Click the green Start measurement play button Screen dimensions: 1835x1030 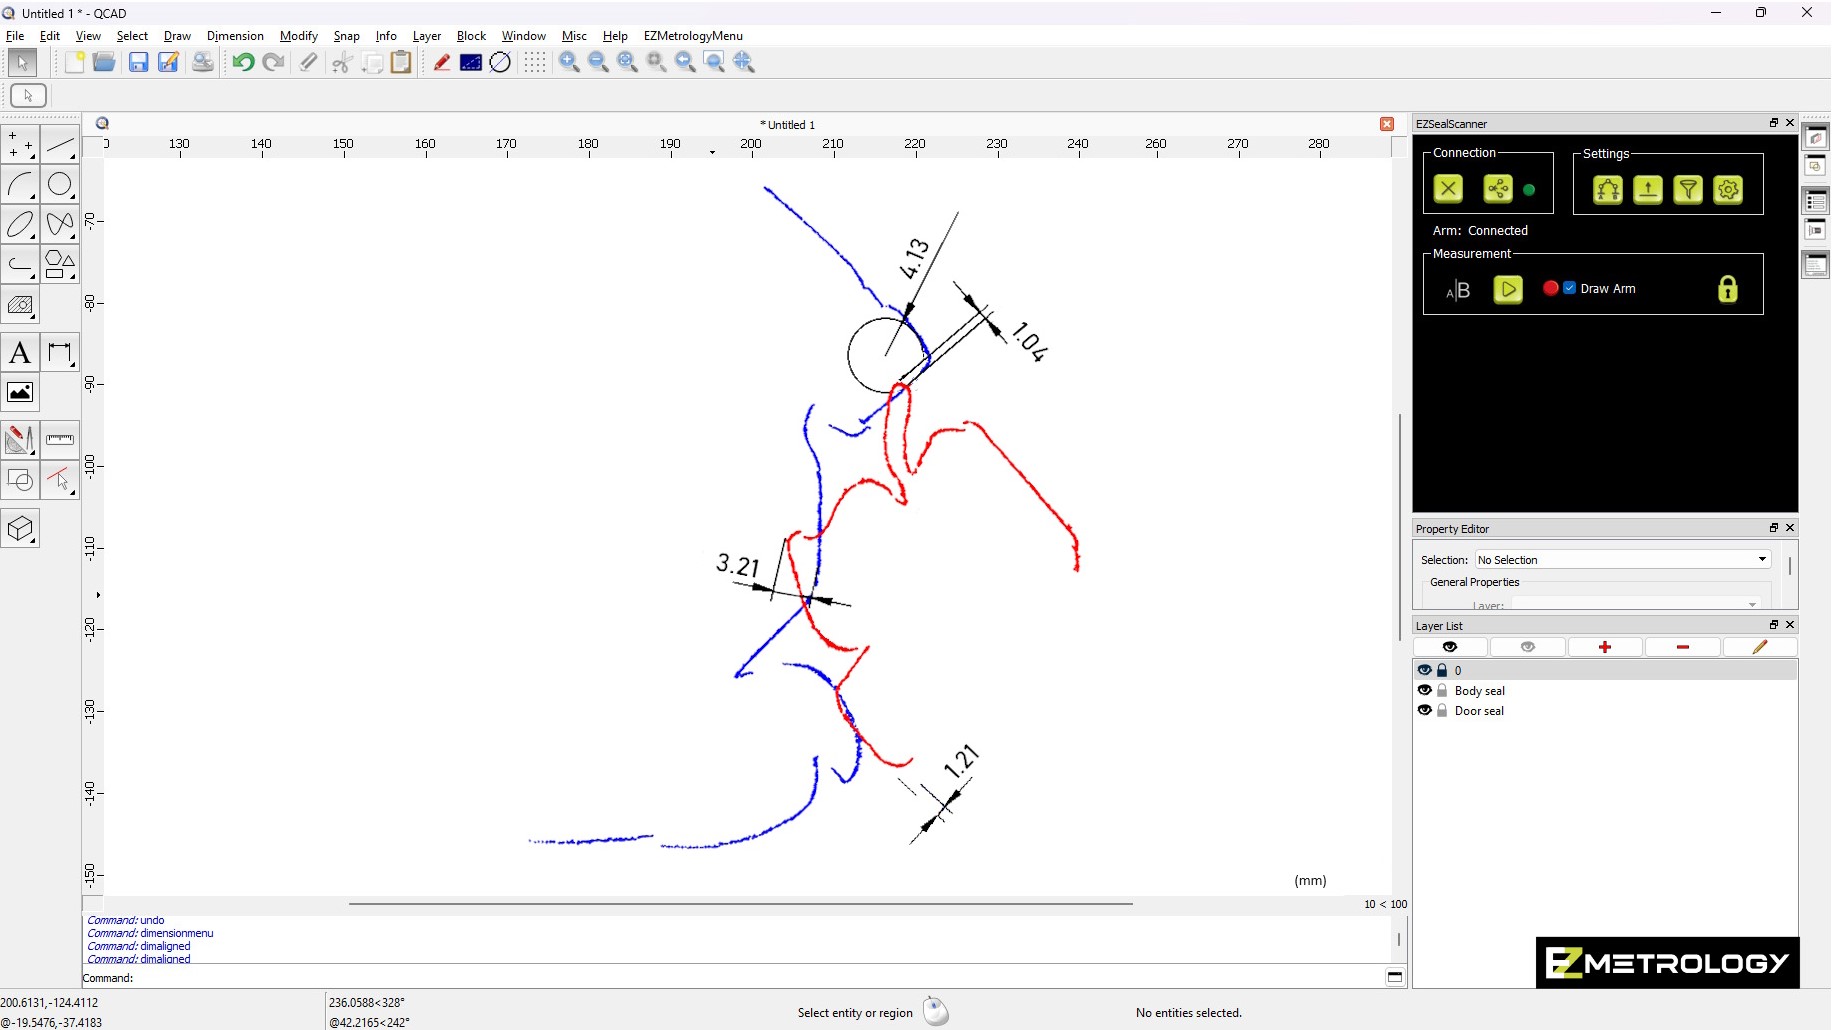[1507, 290]
